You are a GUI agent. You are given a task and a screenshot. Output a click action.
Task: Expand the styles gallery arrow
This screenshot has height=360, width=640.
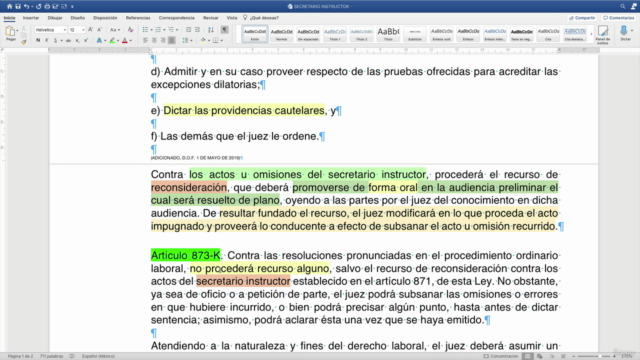click(x=591, y=34)
